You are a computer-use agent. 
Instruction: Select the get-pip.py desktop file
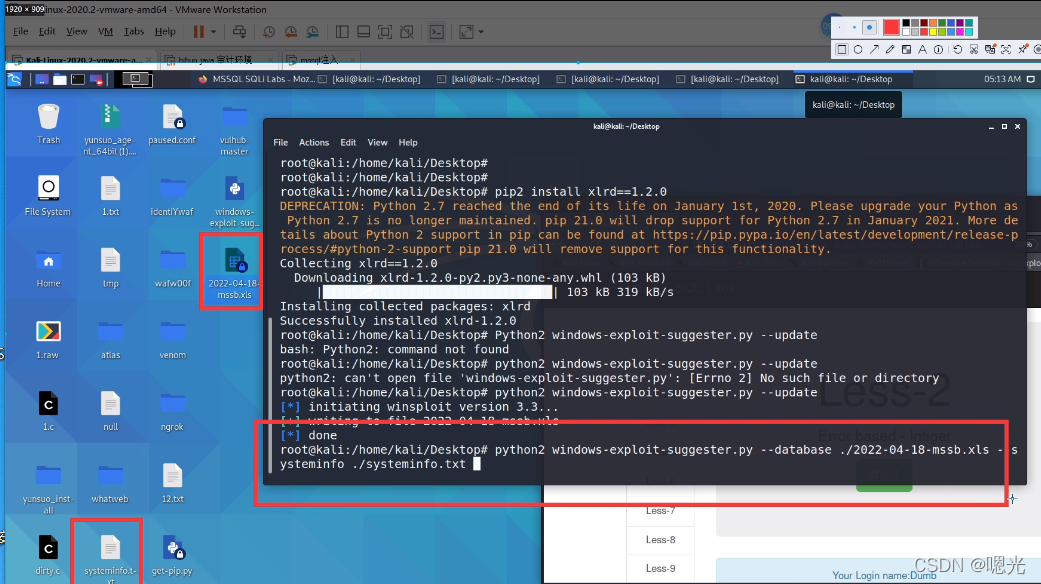(172, 555)
